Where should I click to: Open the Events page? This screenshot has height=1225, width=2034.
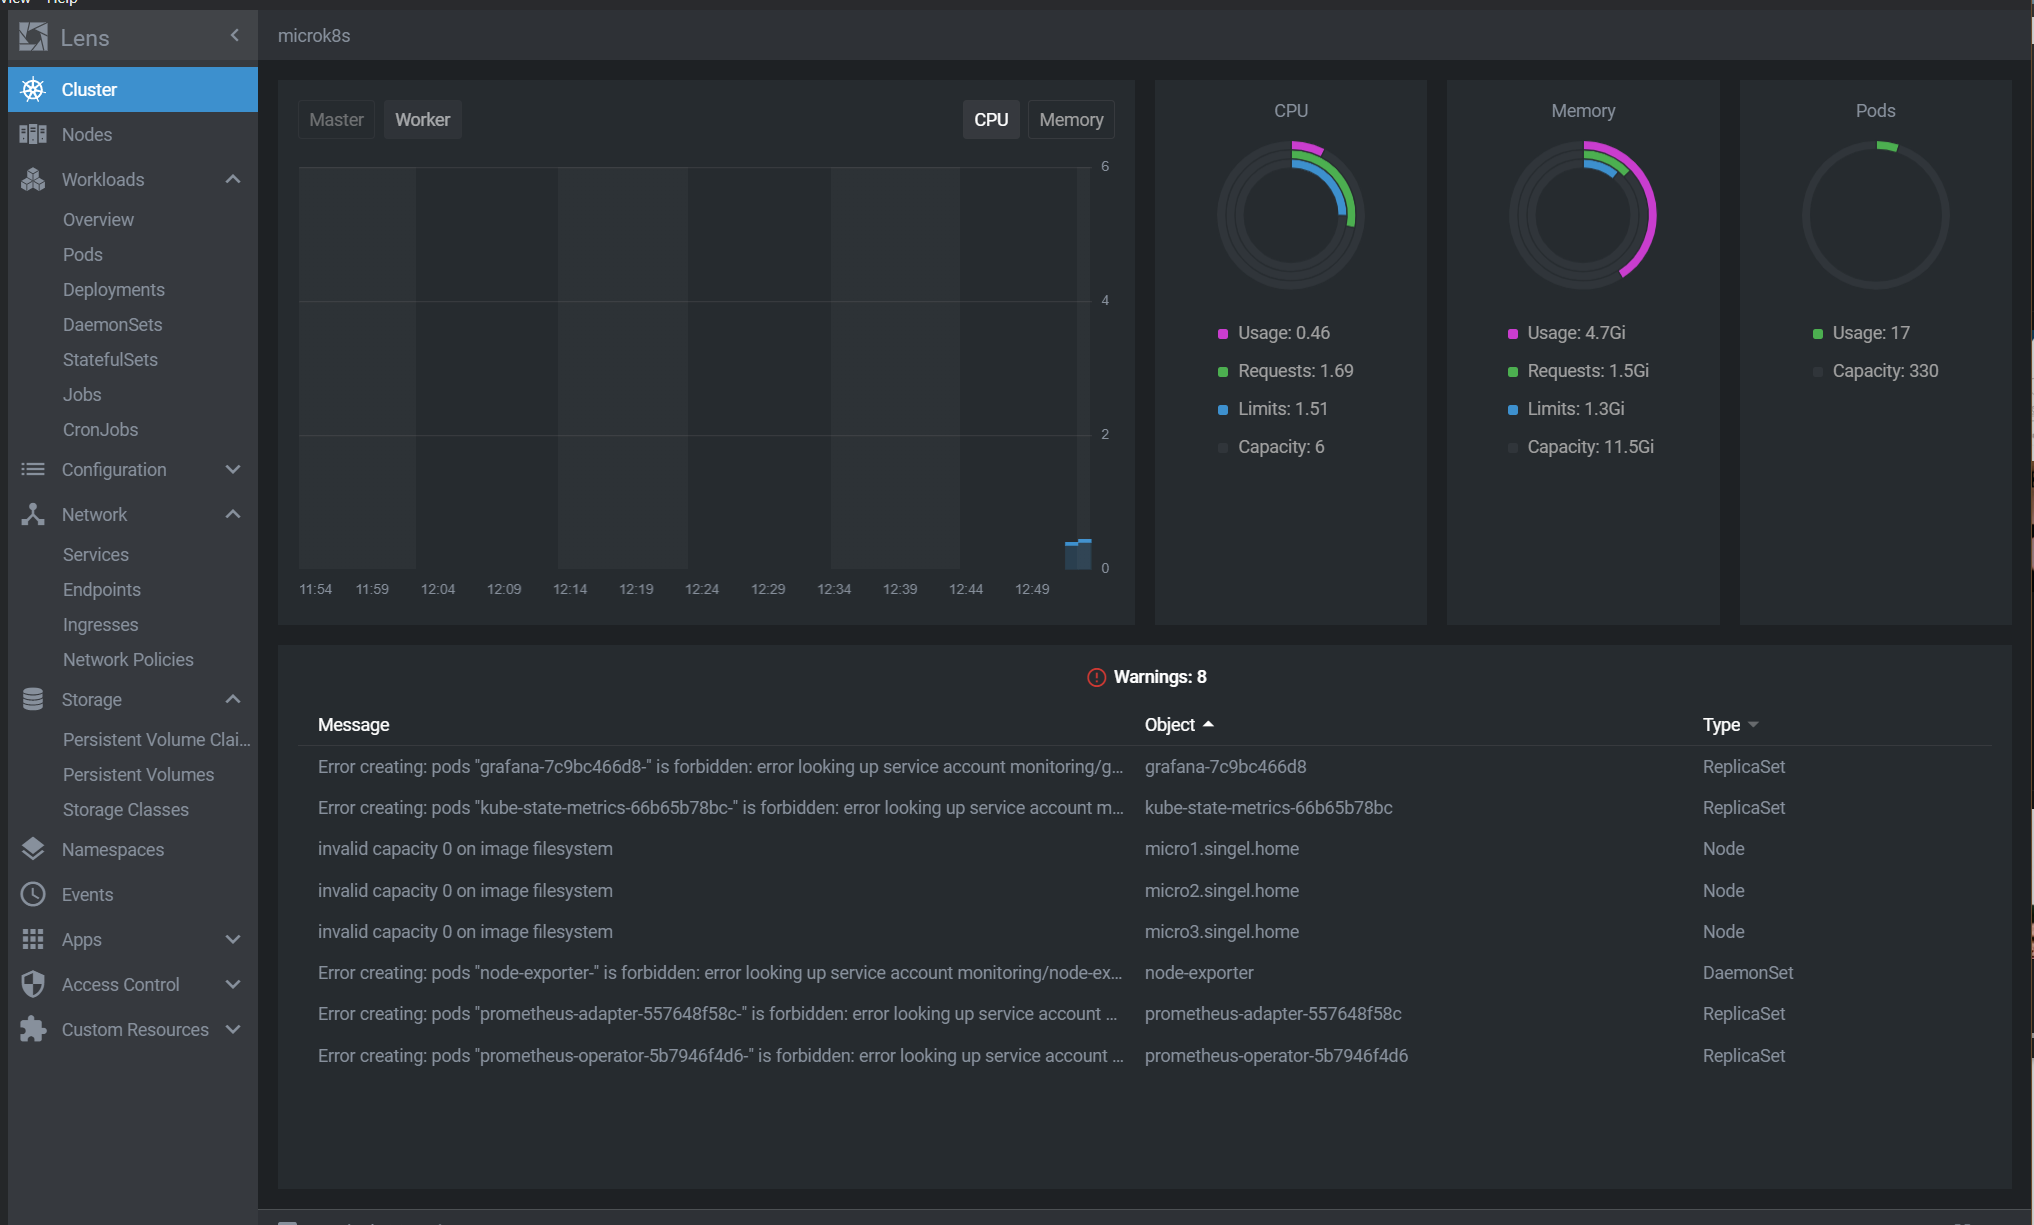[133, 894]
